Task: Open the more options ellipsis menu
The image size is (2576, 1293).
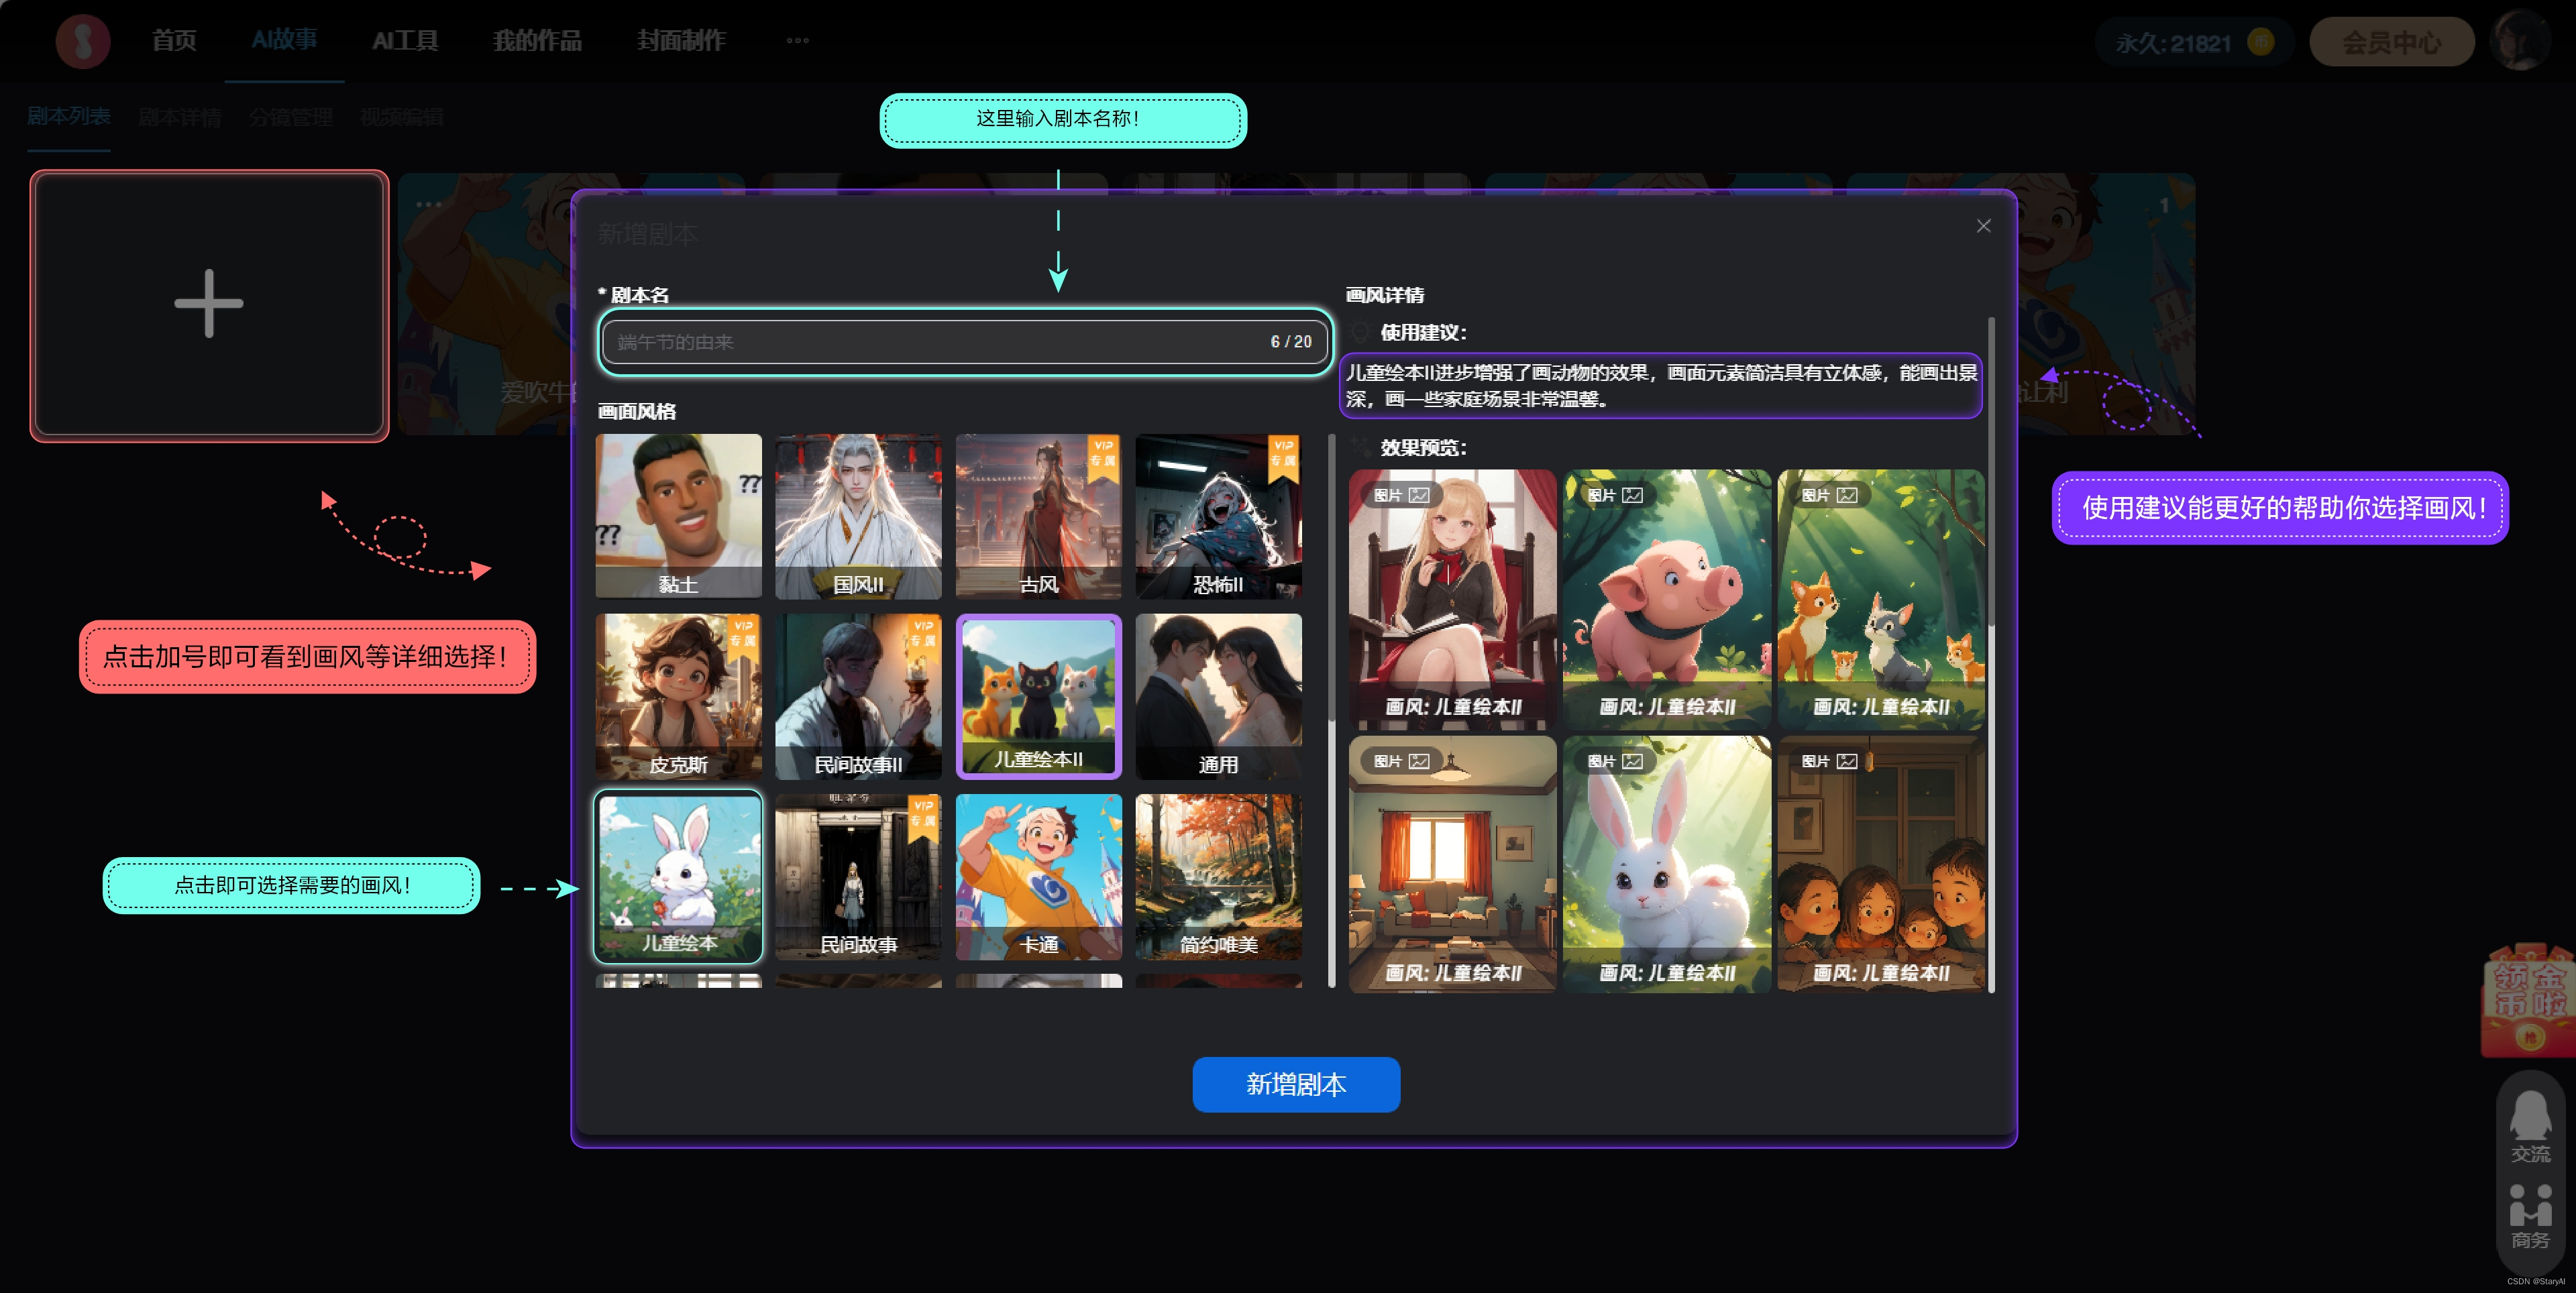Action: (797, 41)
